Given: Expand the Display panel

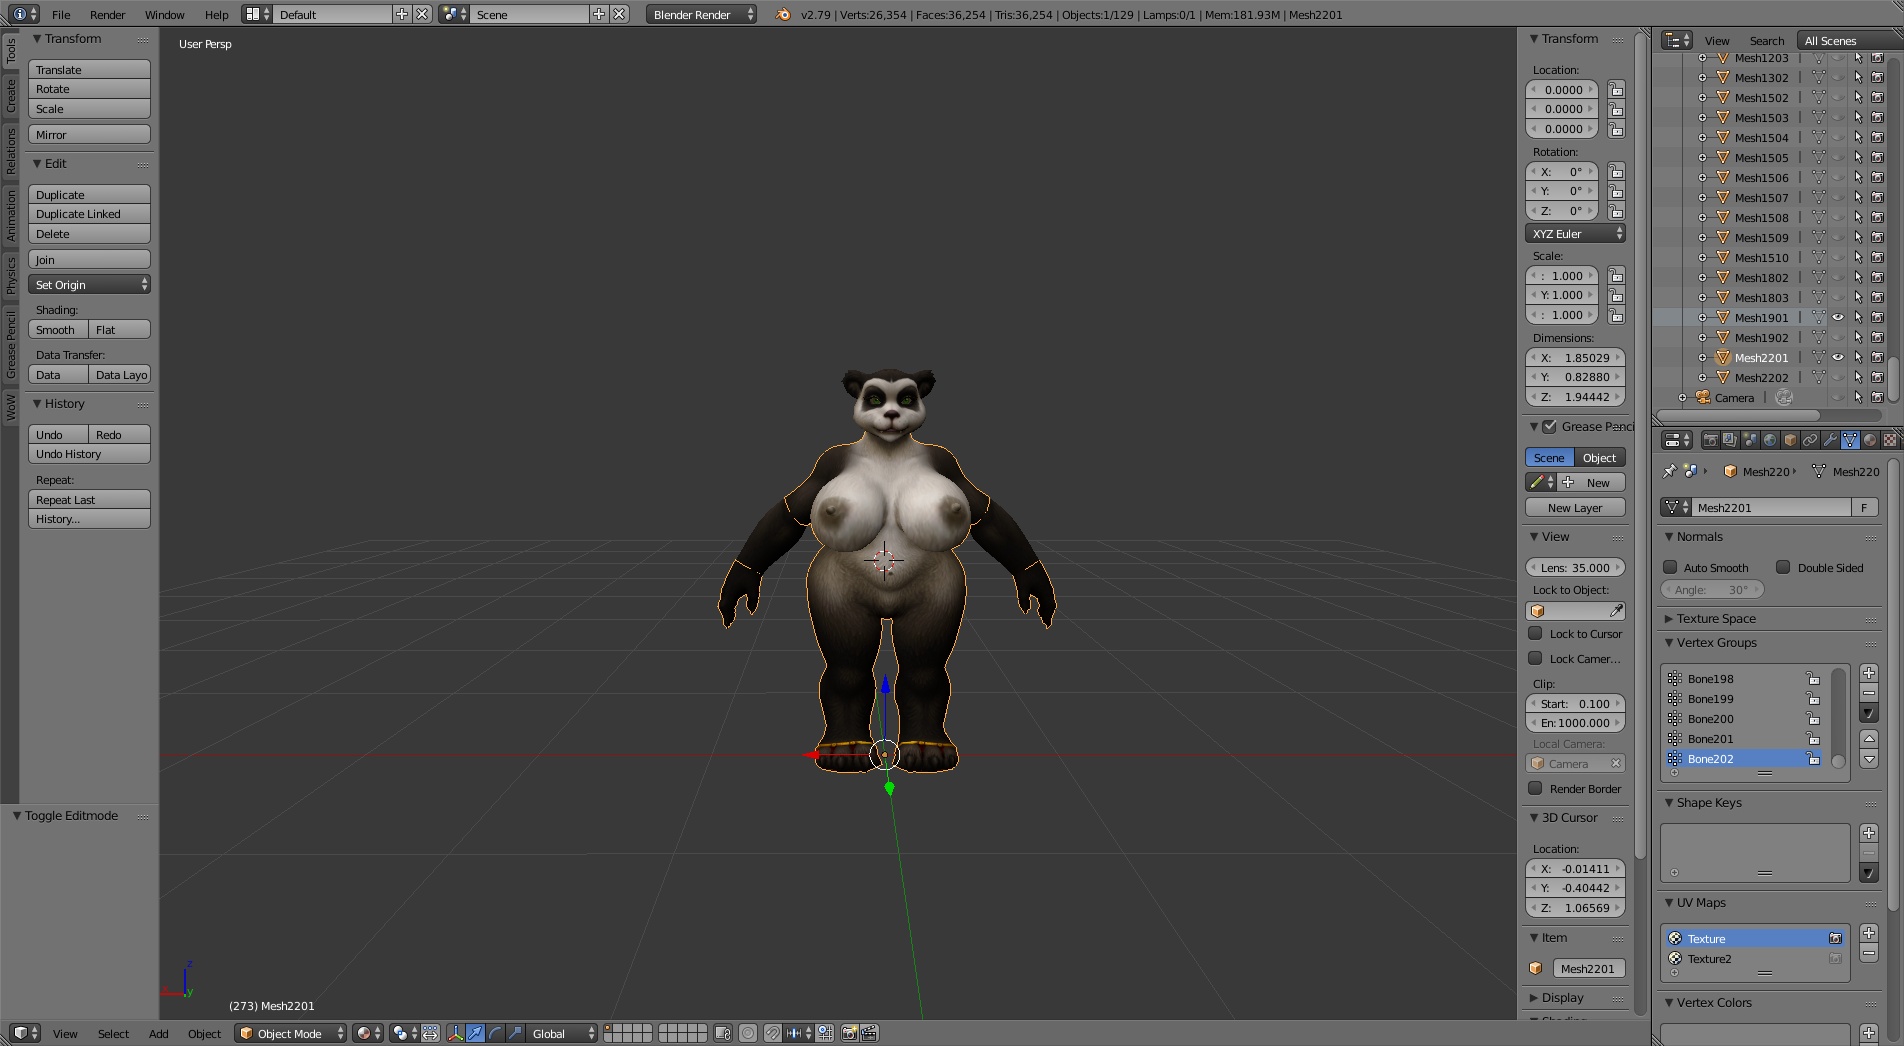Looking at the screenshot, I should click(1562, 998).
